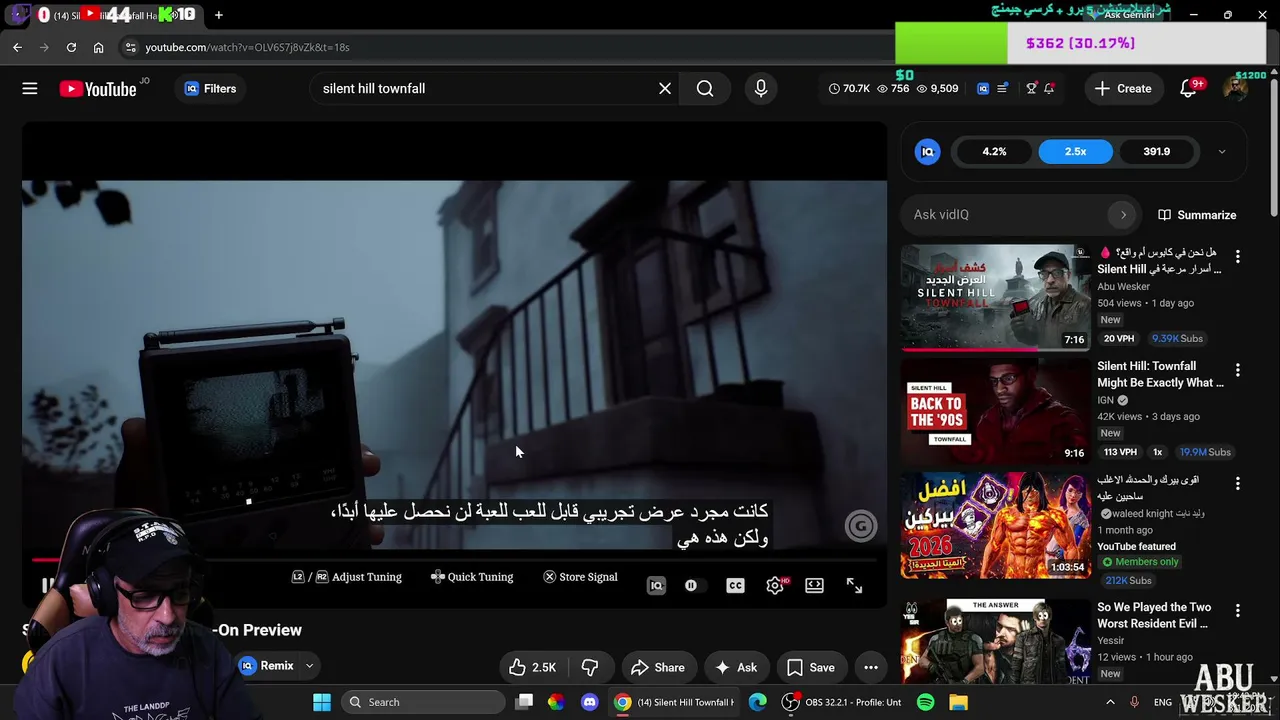Start voice search with the microphone
This screenshot has width=1280, height=720.
tap(761, 89)
